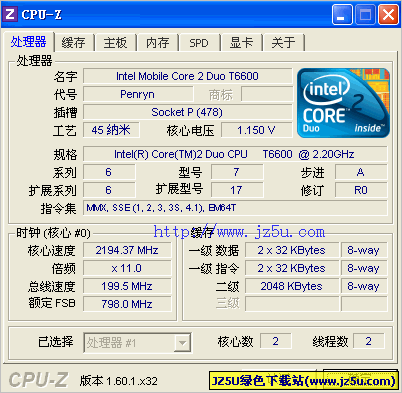Click the core speed value 2194.37 MHz
Image resolution: width=402 pixels, height=393 pixels.
127,250
